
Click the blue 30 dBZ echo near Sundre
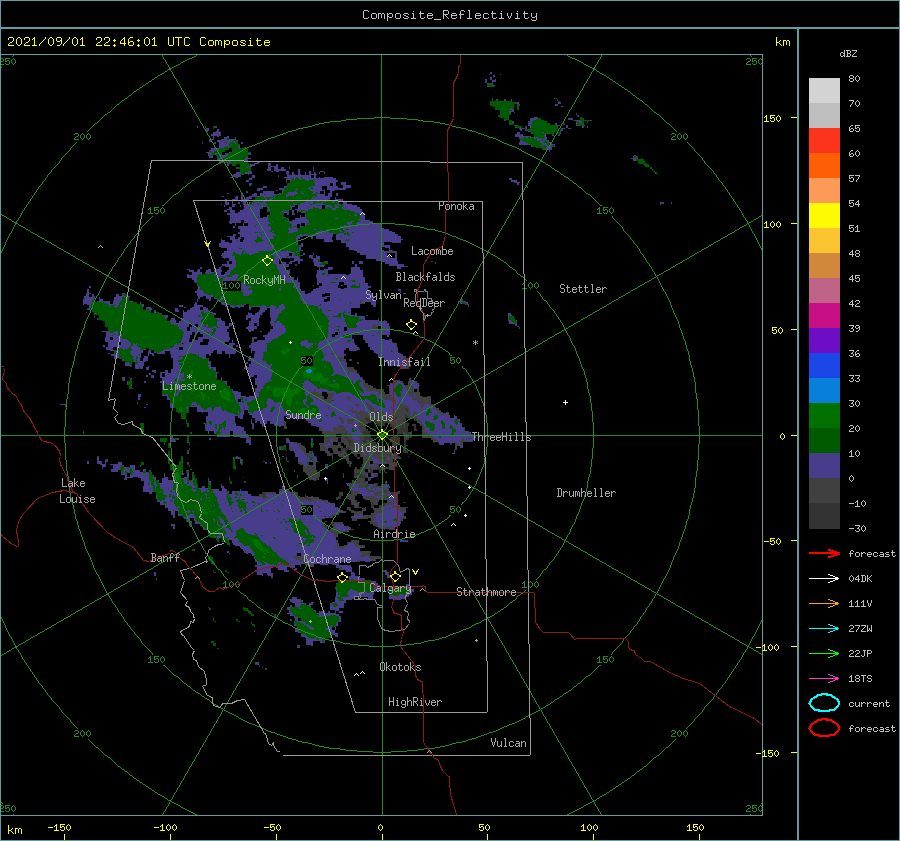coord(309,371)
